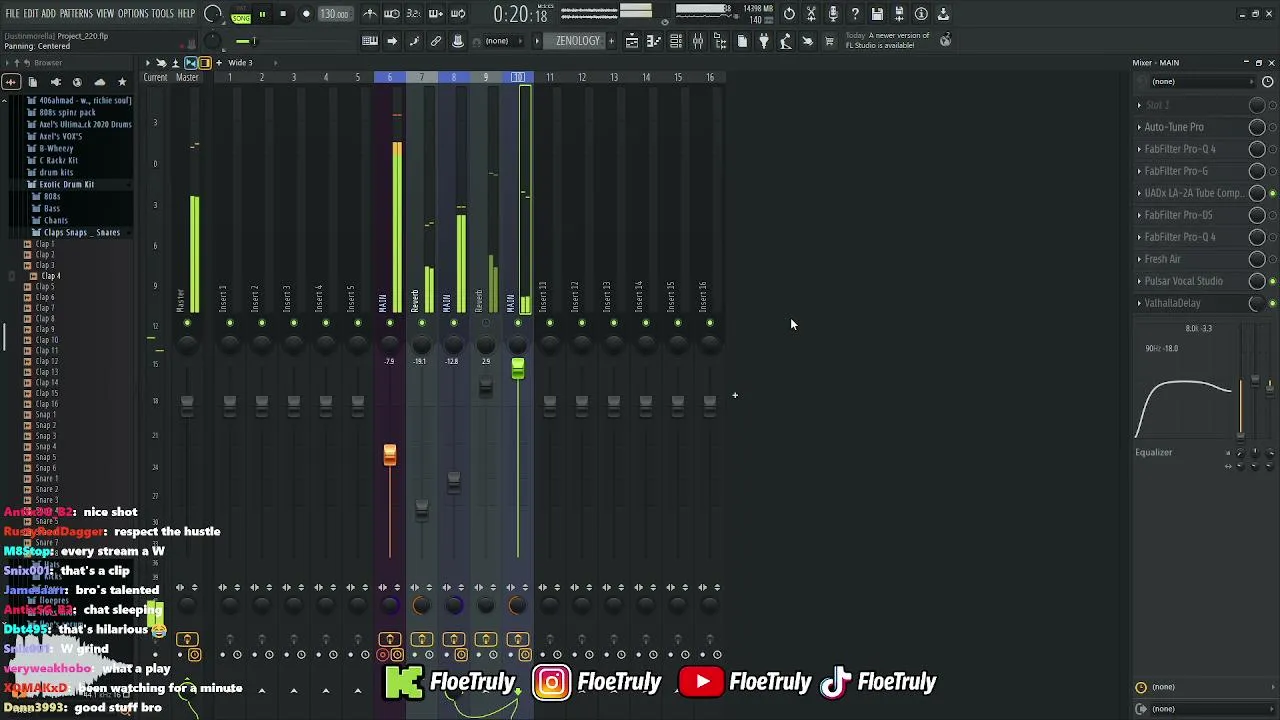Viewport: 1280px width, 720px height.
Task: Click the tempo field showing 130
Action: pos(334,14)
